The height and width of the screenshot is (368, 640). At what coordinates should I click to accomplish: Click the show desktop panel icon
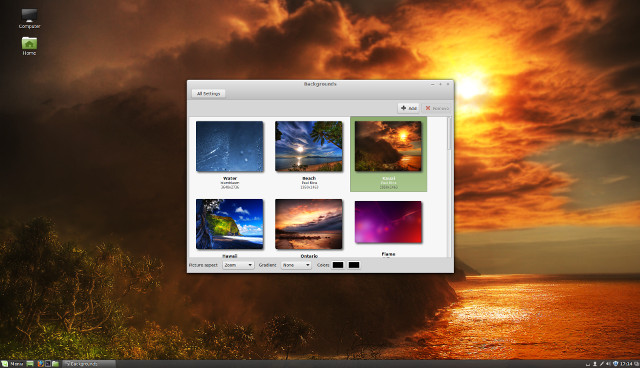[30, 364]
